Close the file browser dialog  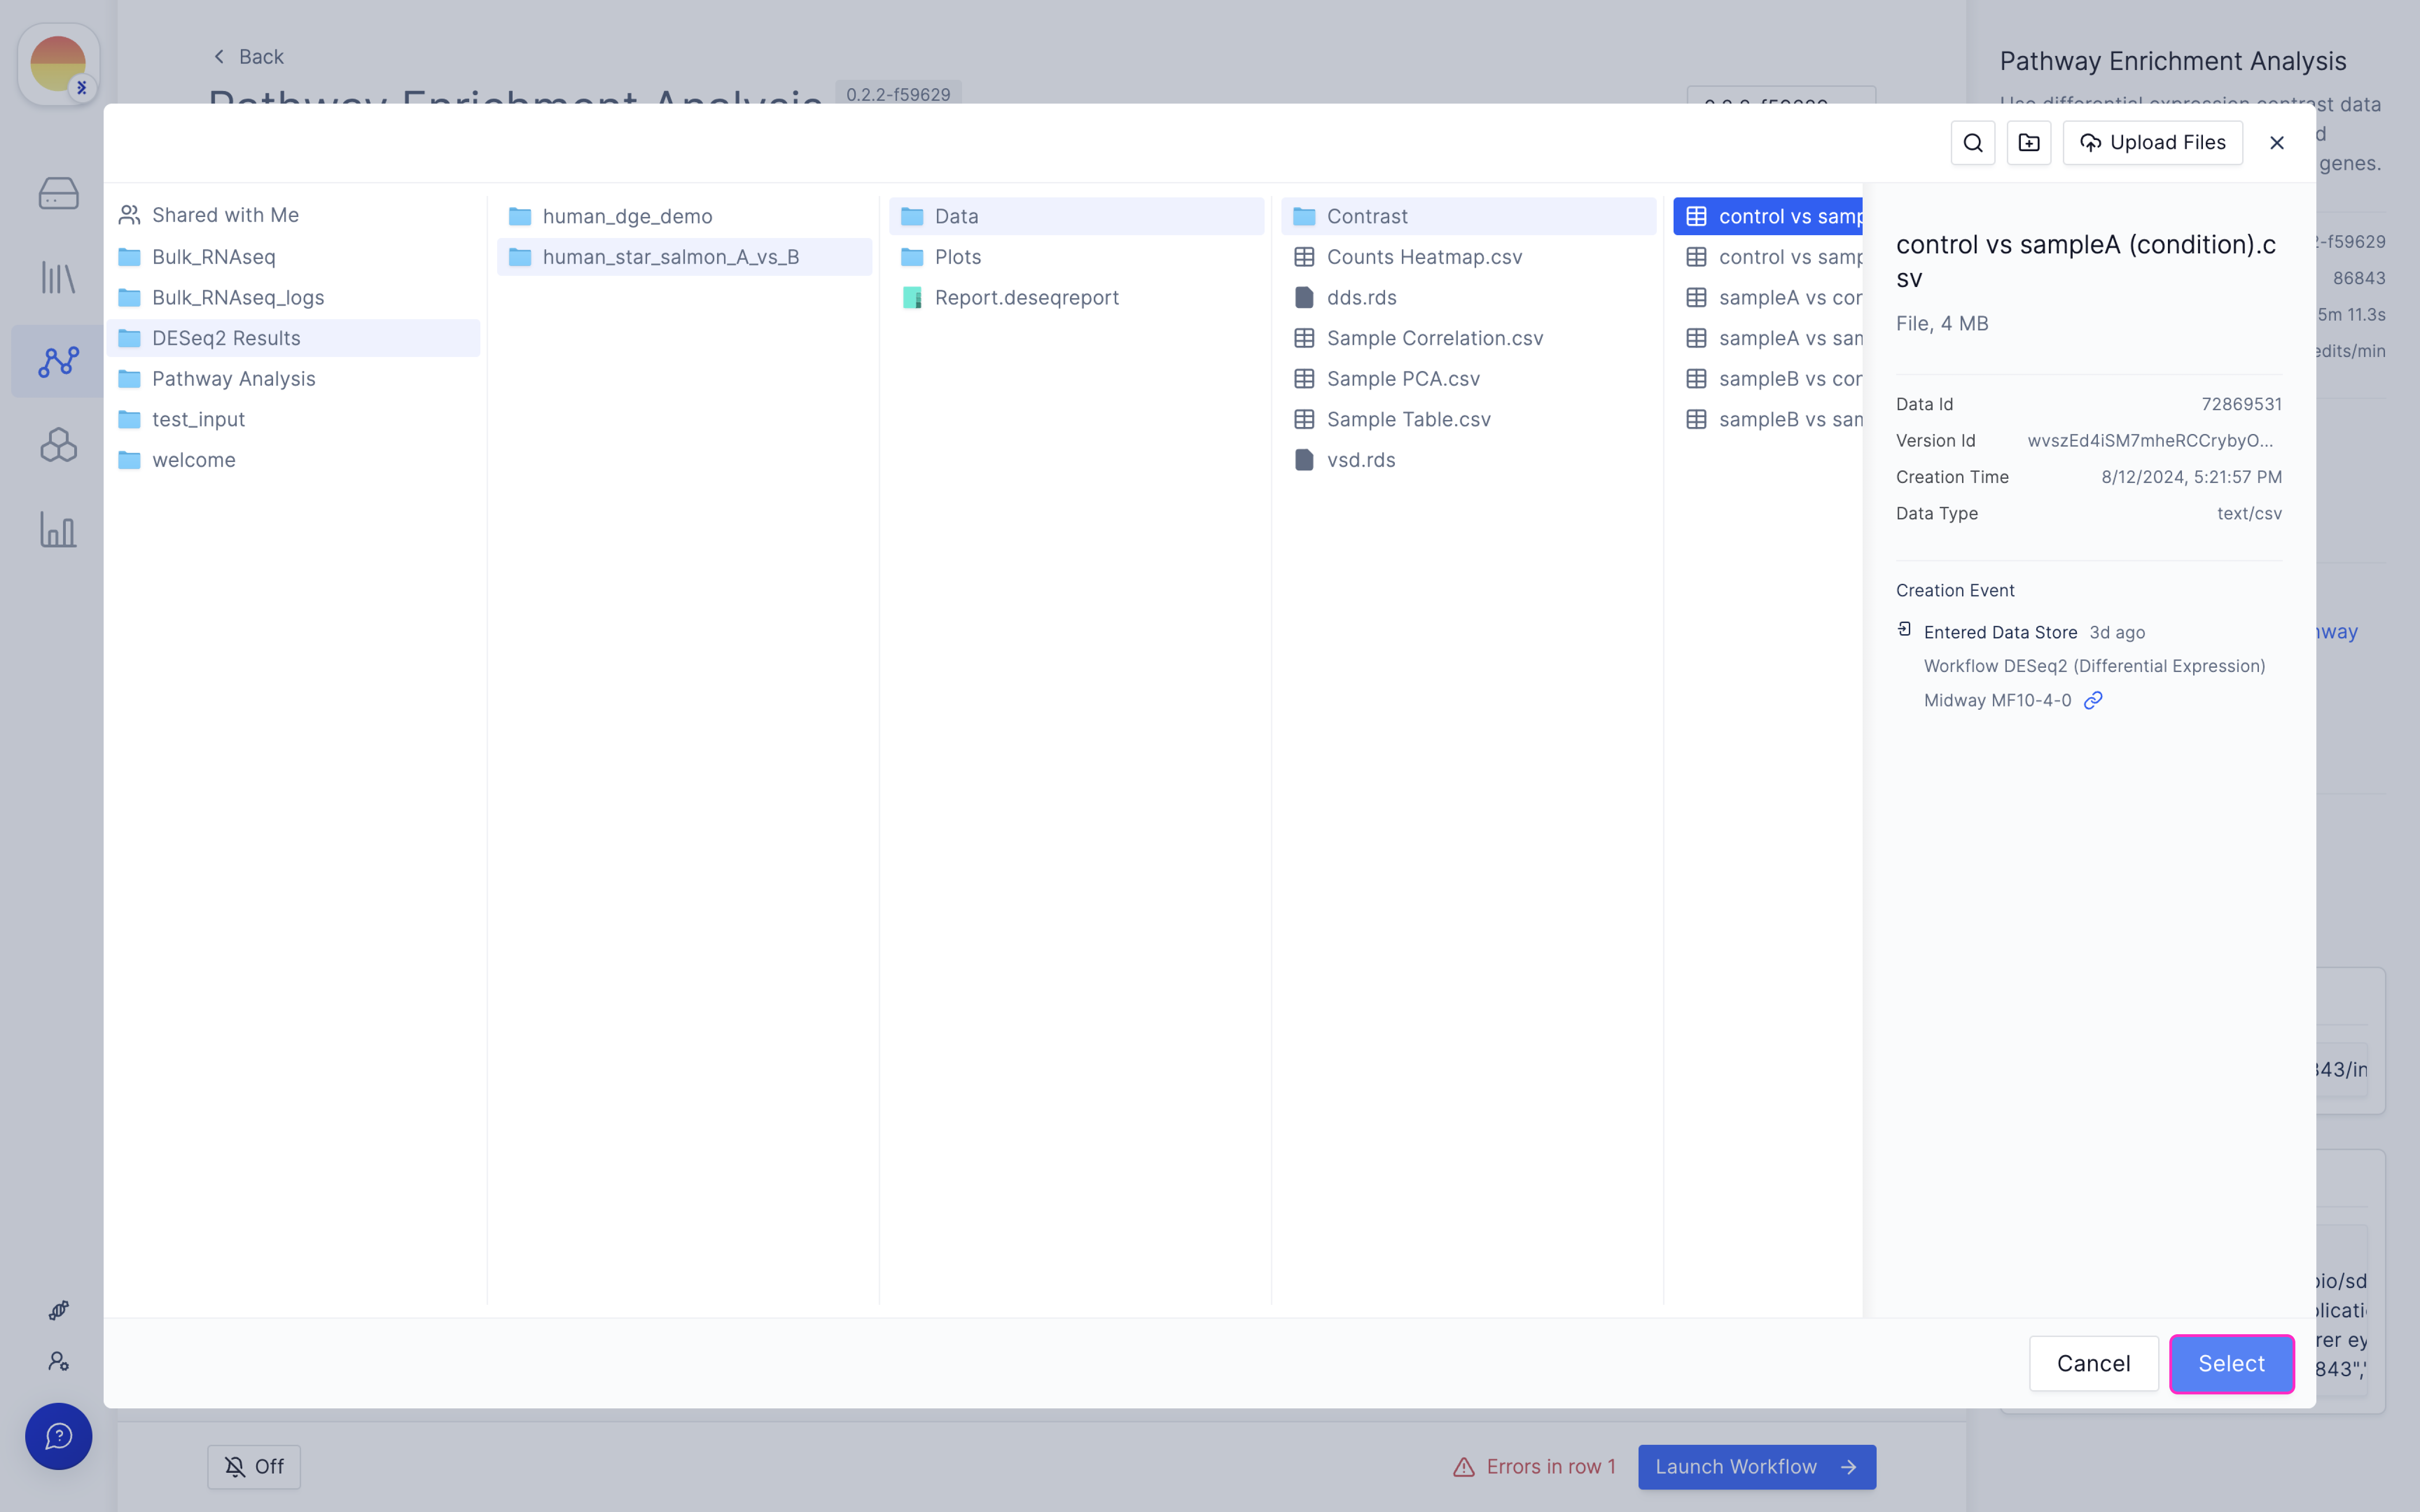[x=2277, y=143]
